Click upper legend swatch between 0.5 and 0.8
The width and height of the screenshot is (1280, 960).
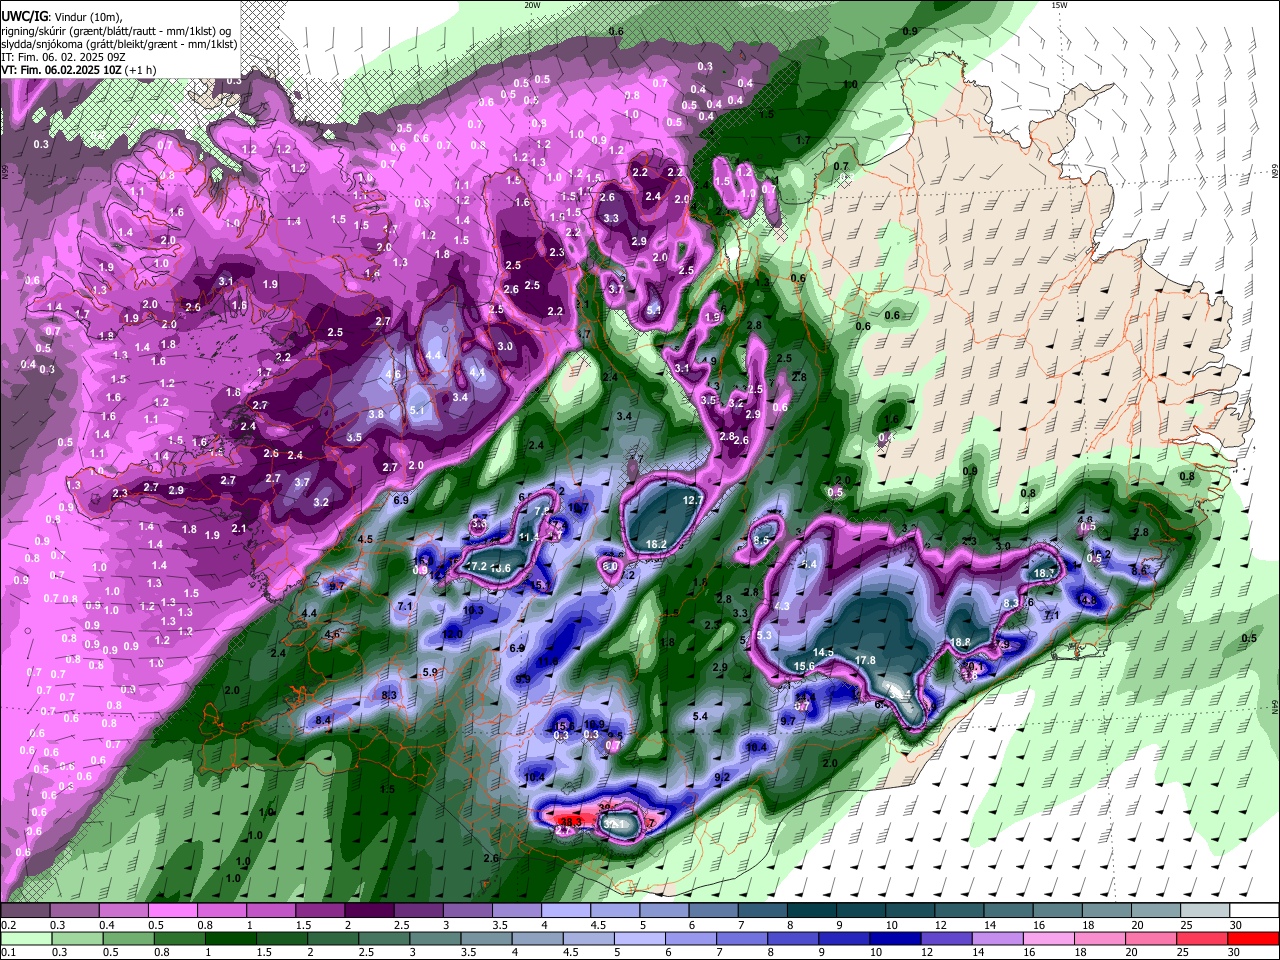pyautogui.click(x=172, y=911)
